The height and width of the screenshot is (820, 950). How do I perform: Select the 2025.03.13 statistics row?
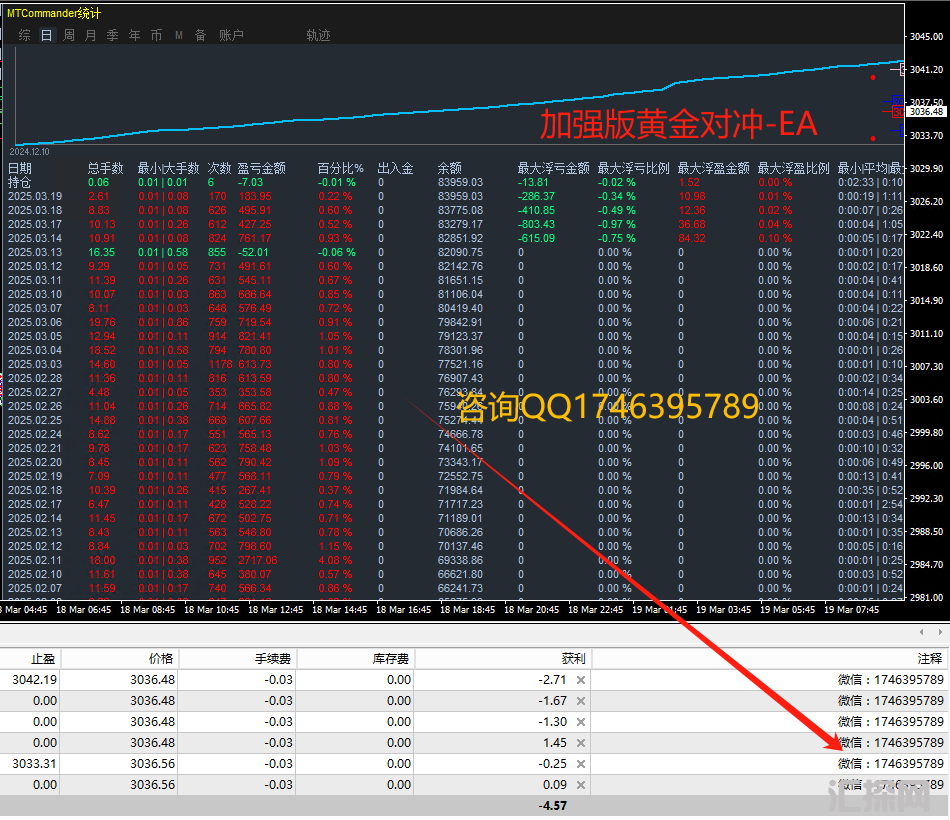(35, 253)
